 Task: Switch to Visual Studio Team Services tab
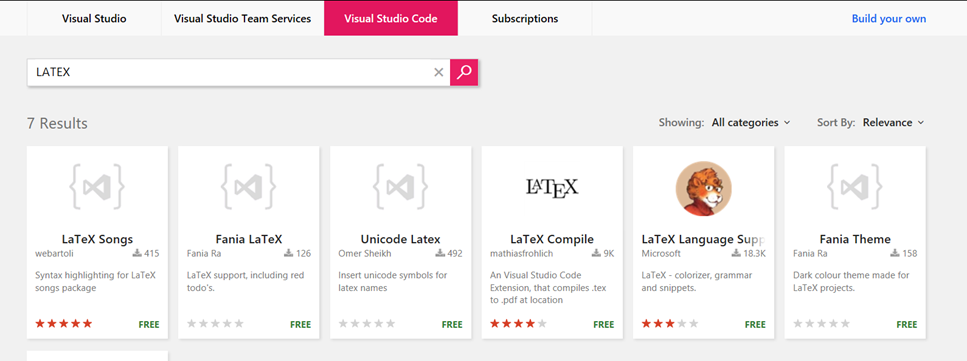242,19
